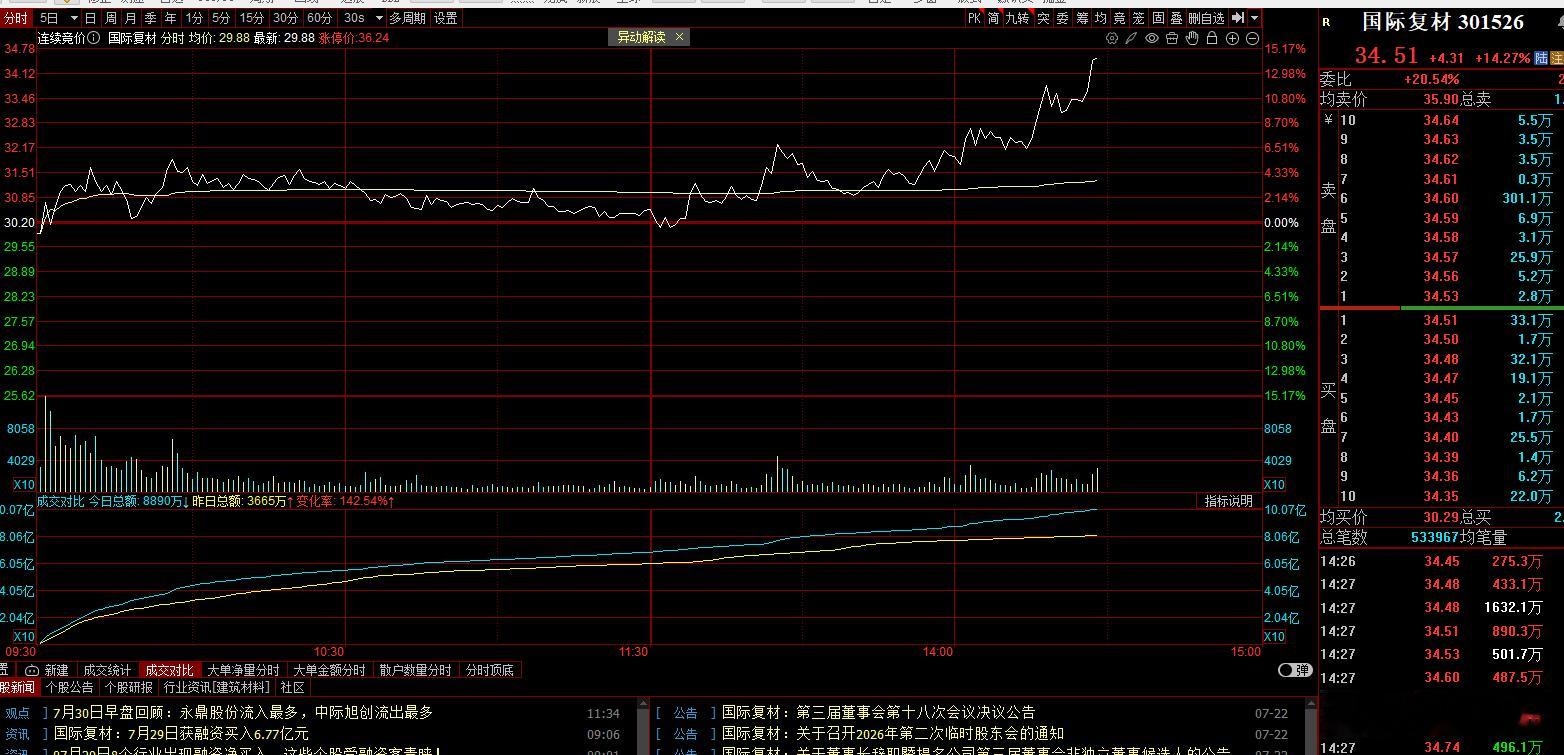This screenshot has width=1564, height=755.
Task: Click the toolbox icon on chart toolbar
Action: 1172,38
